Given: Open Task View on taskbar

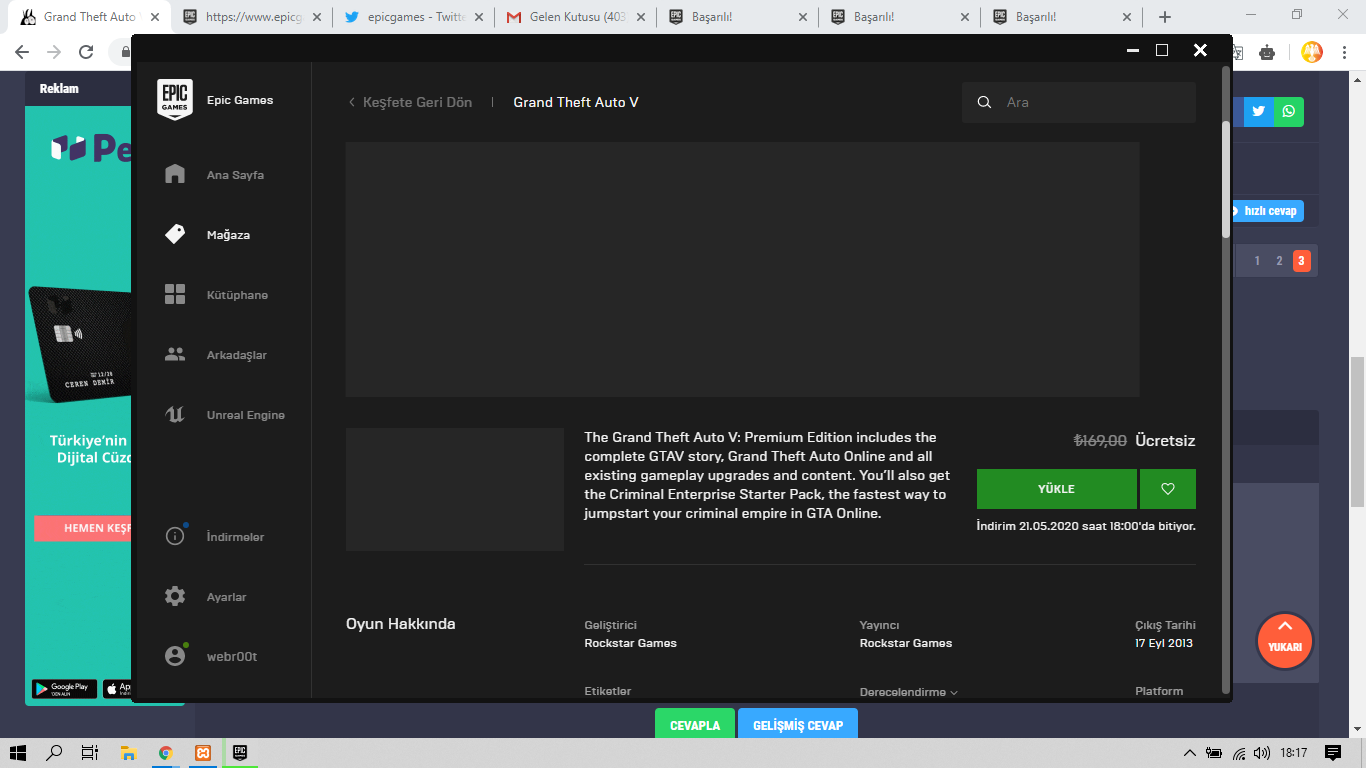Looking at the screenshot, I should pos(90,753).
